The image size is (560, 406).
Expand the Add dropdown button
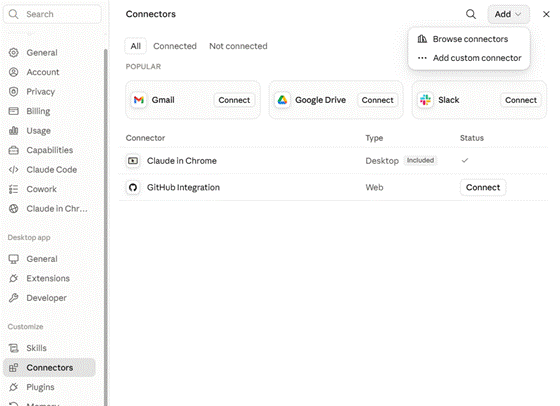(508, 14)
